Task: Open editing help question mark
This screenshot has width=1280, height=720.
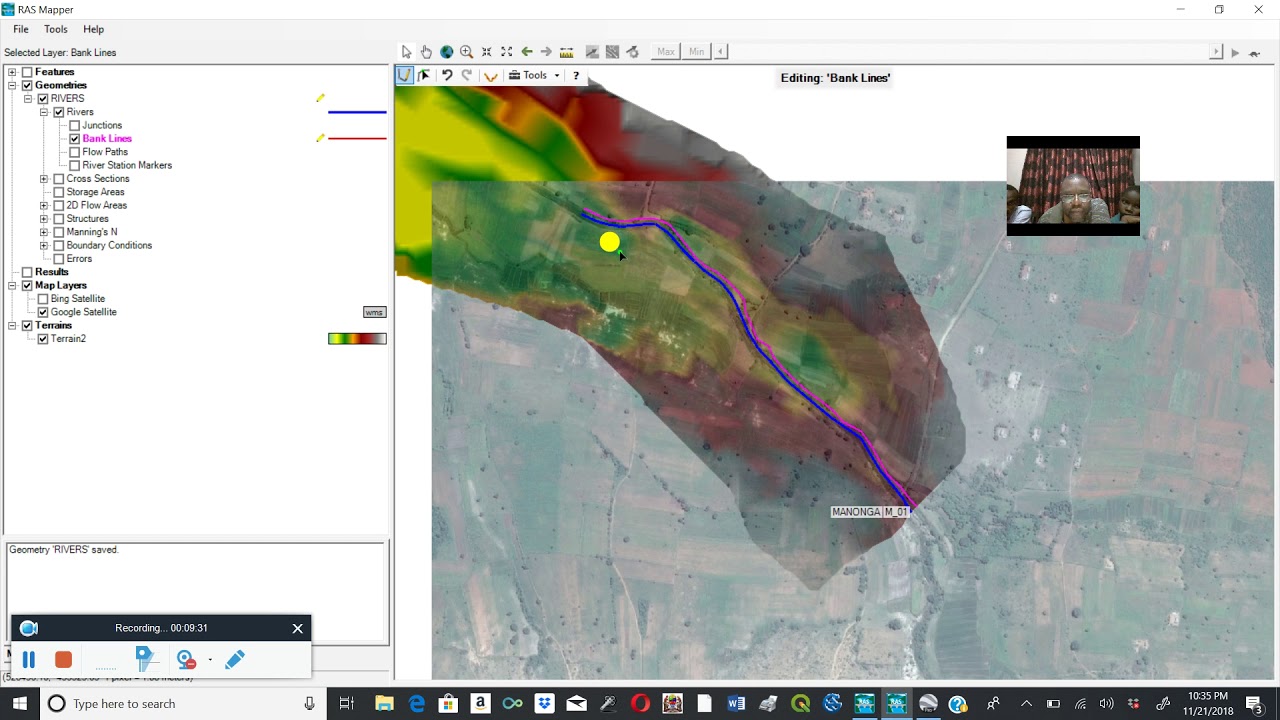Action: point(576,75)
